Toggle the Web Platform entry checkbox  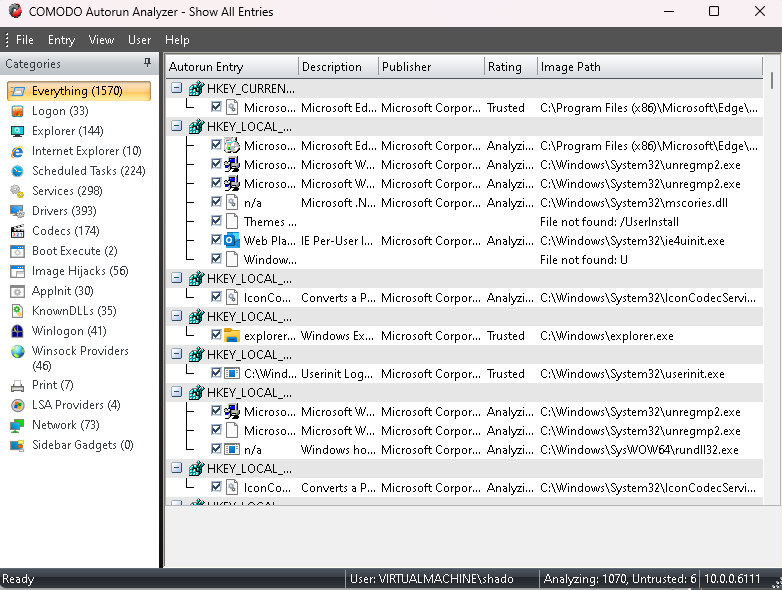(x=217, y=241)
